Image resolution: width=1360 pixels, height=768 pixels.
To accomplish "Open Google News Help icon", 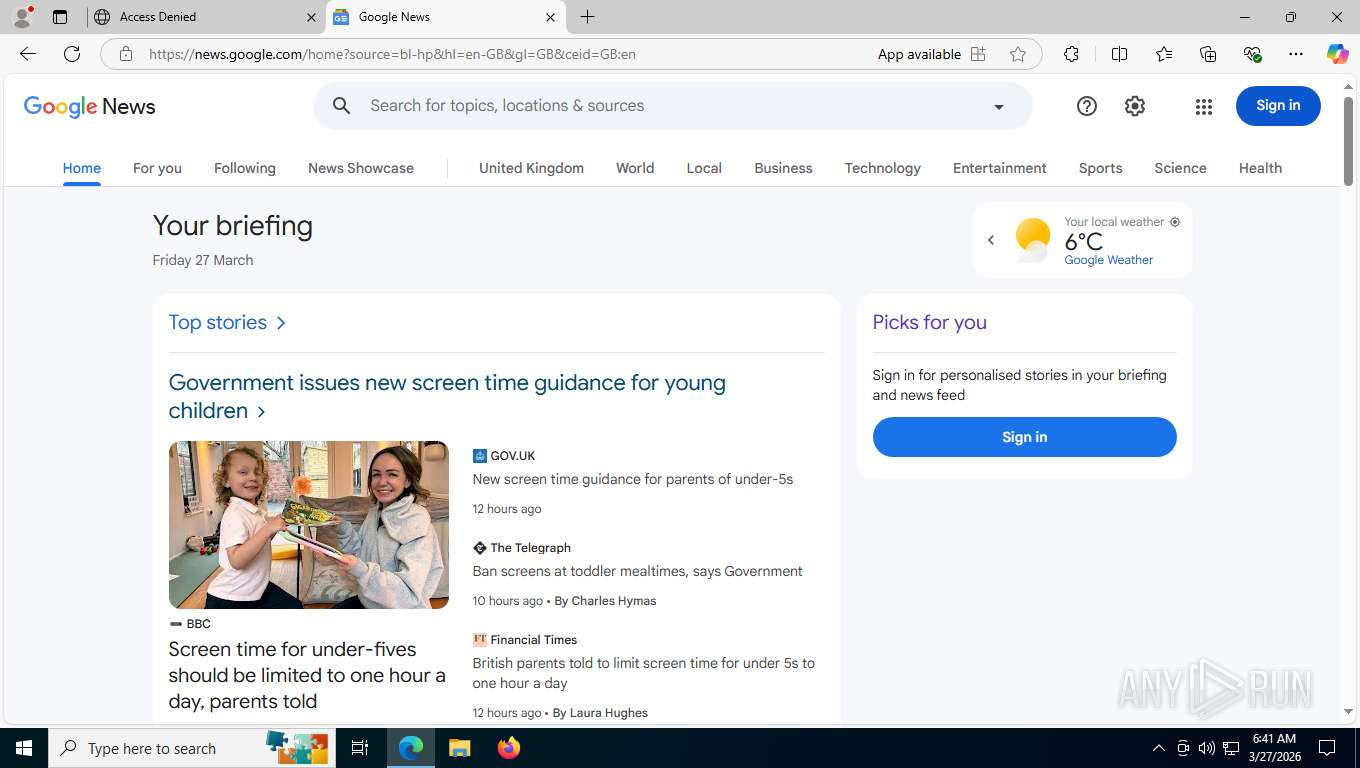I will tap(1087, 106).
